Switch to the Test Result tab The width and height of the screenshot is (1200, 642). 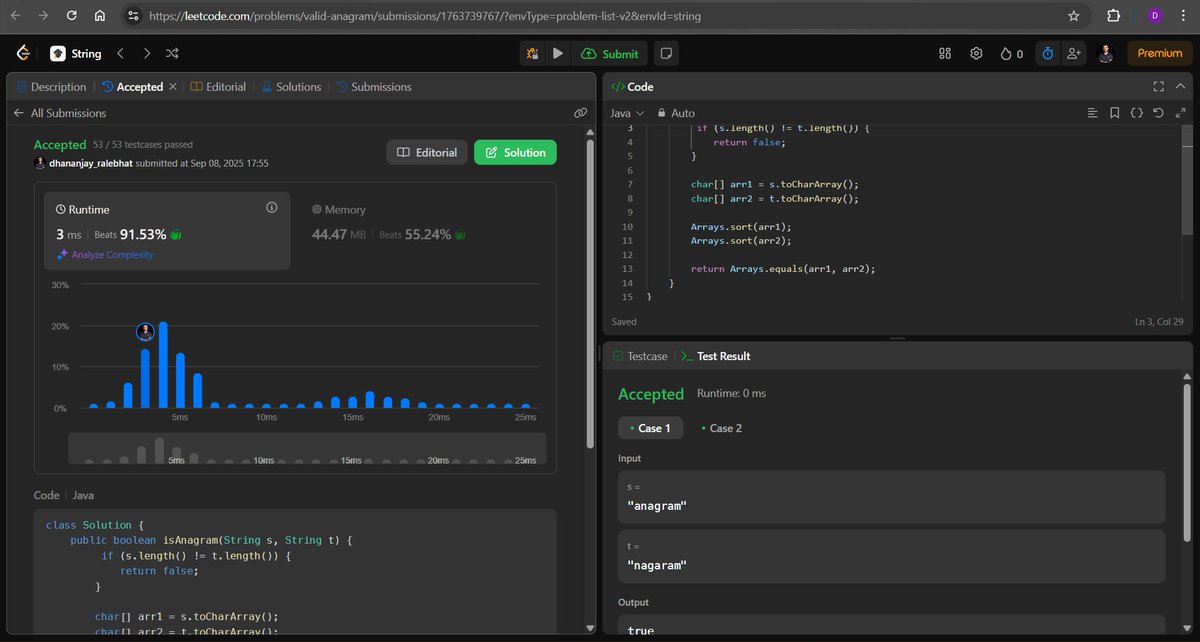click(x=716, y=356)
